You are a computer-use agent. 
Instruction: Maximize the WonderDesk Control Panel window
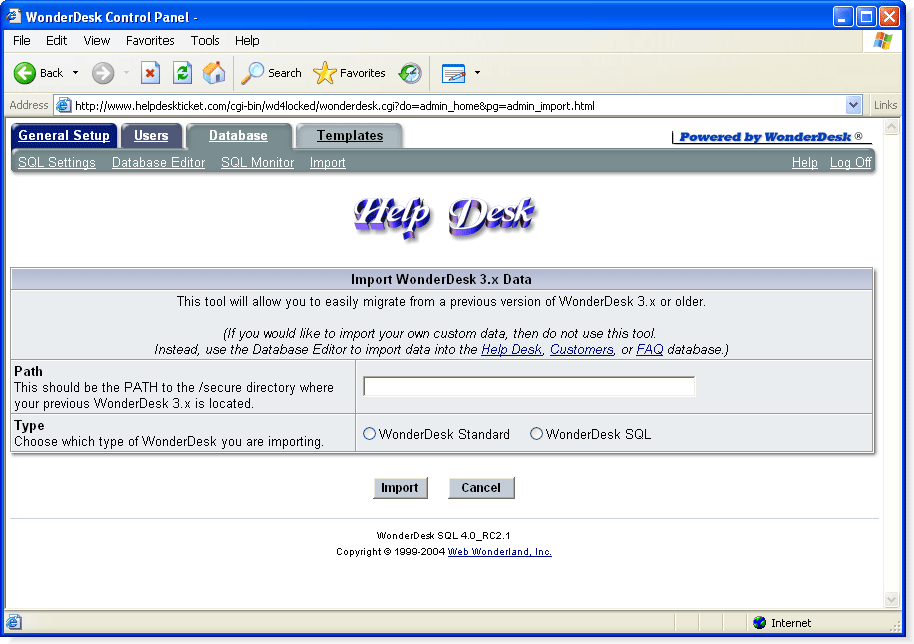pos(866,16)
